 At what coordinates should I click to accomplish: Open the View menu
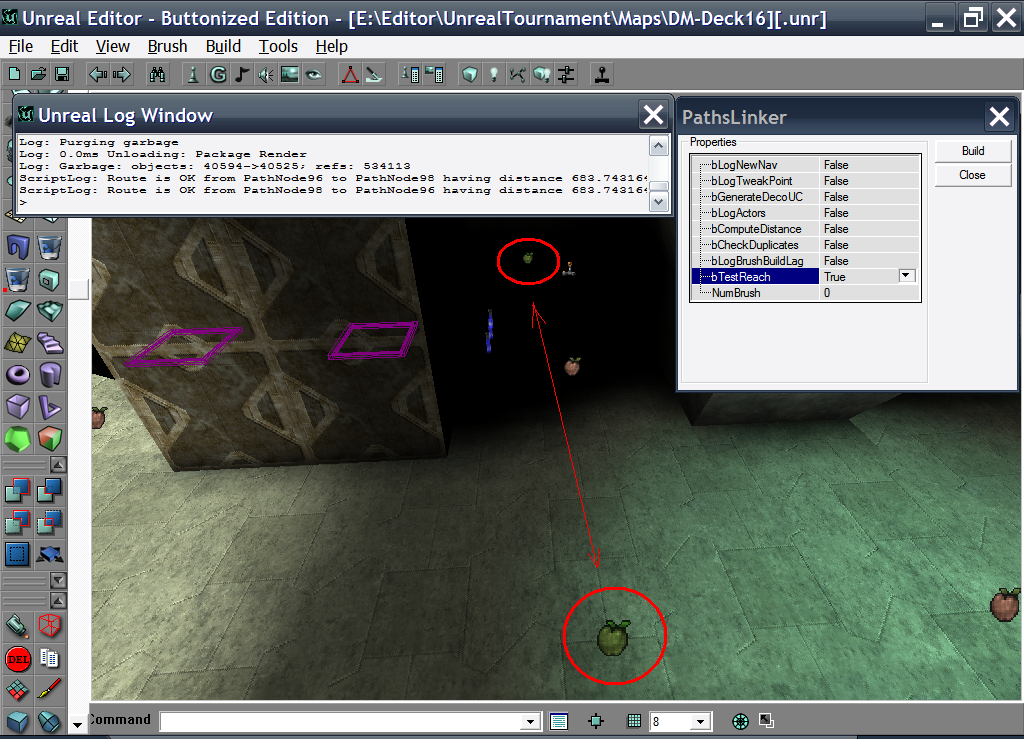112,46
